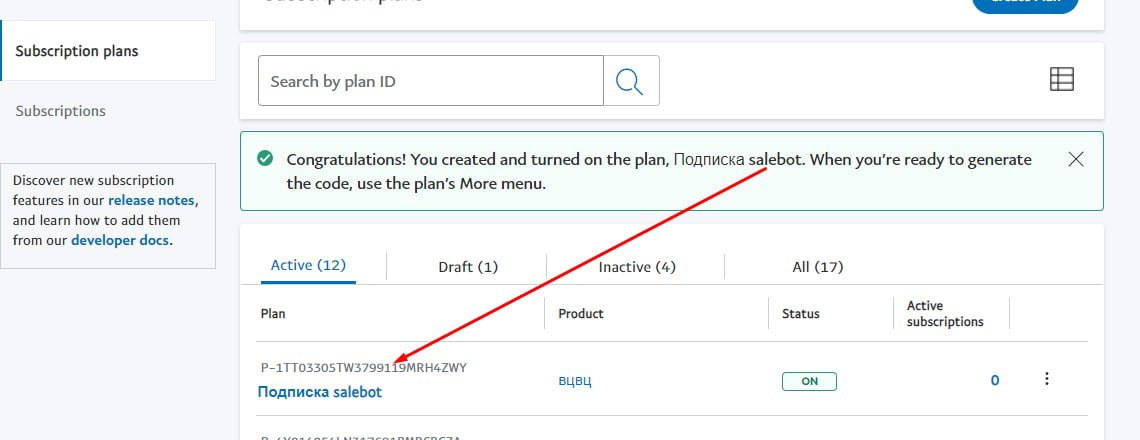Viewport: 1140px width, 440px height.
Task: Focus the Search by plan ID field
Action: pyautogui.click(x=430, y=81)
